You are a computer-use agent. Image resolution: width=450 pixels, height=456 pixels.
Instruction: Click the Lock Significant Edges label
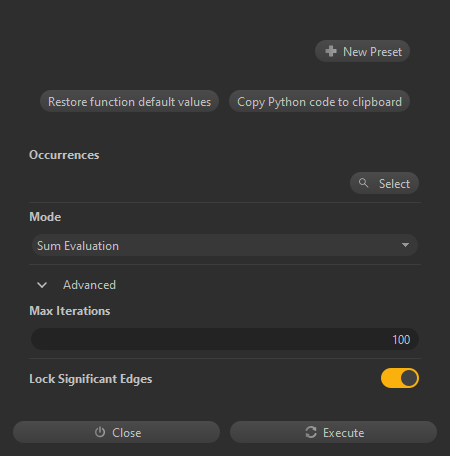[x=91, y=379]
